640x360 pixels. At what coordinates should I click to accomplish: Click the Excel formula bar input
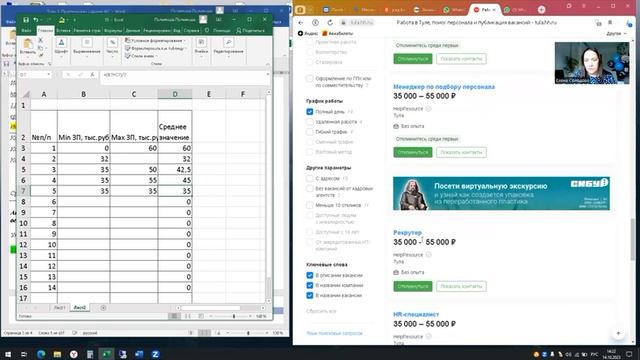coord(182,75)
